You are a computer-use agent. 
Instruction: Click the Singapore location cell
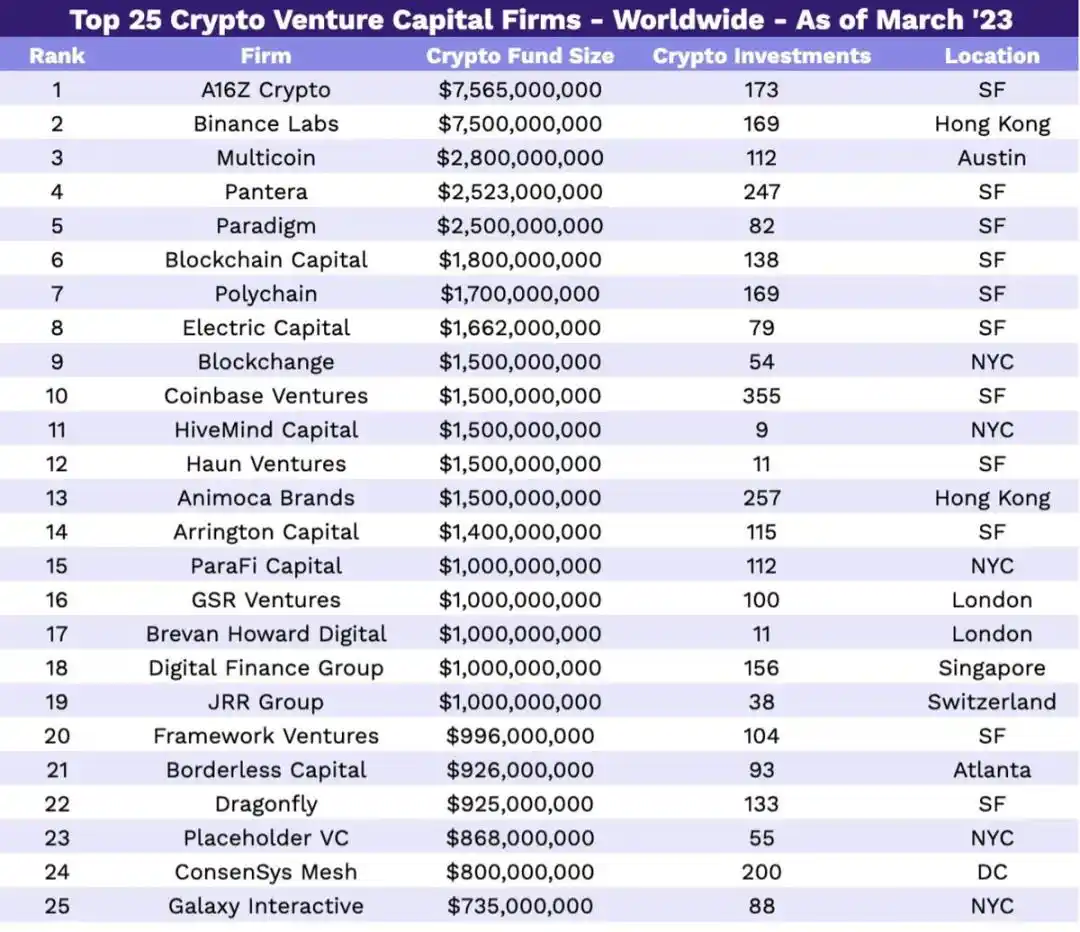[991, 668]
